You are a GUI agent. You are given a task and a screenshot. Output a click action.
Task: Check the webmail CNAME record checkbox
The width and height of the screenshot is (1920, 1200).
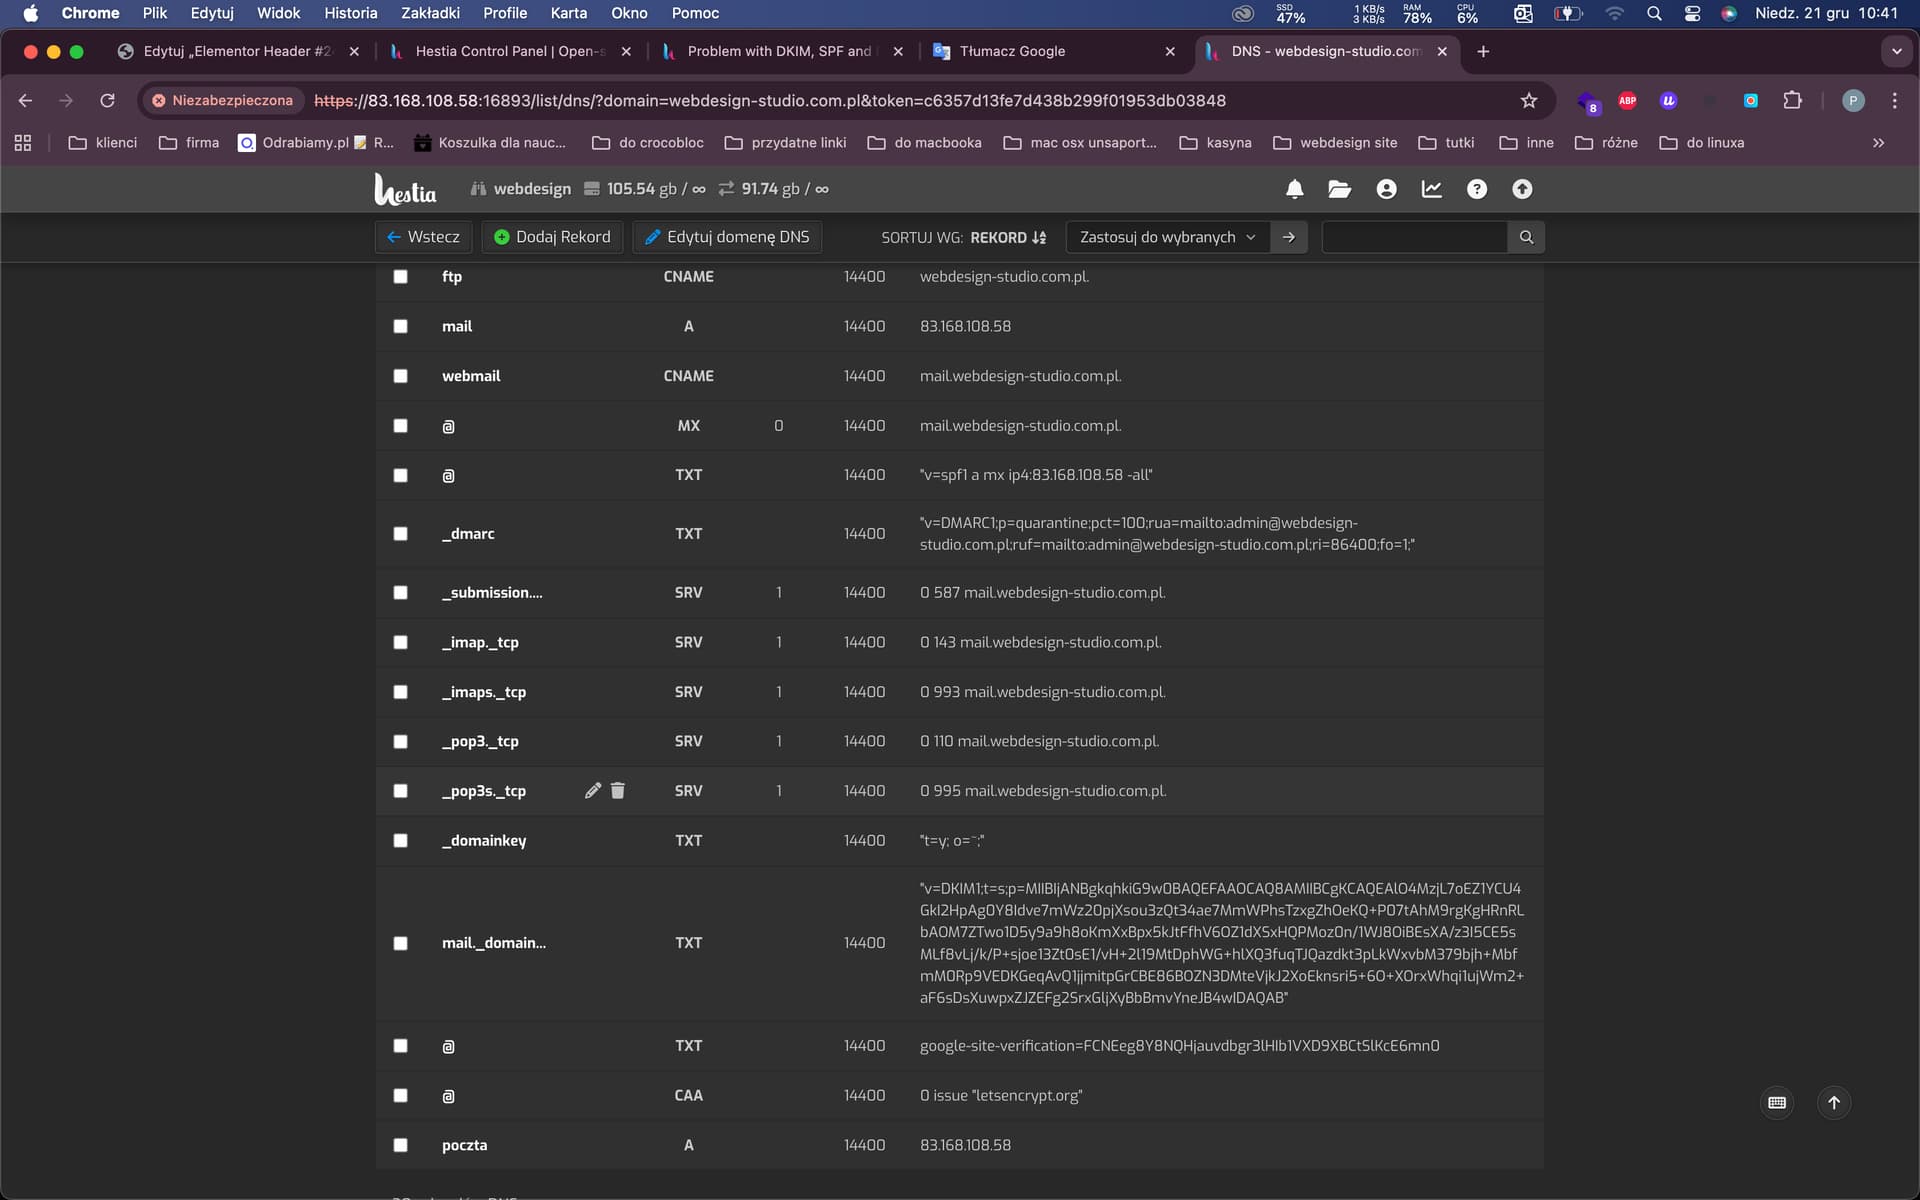pos(401,376)
